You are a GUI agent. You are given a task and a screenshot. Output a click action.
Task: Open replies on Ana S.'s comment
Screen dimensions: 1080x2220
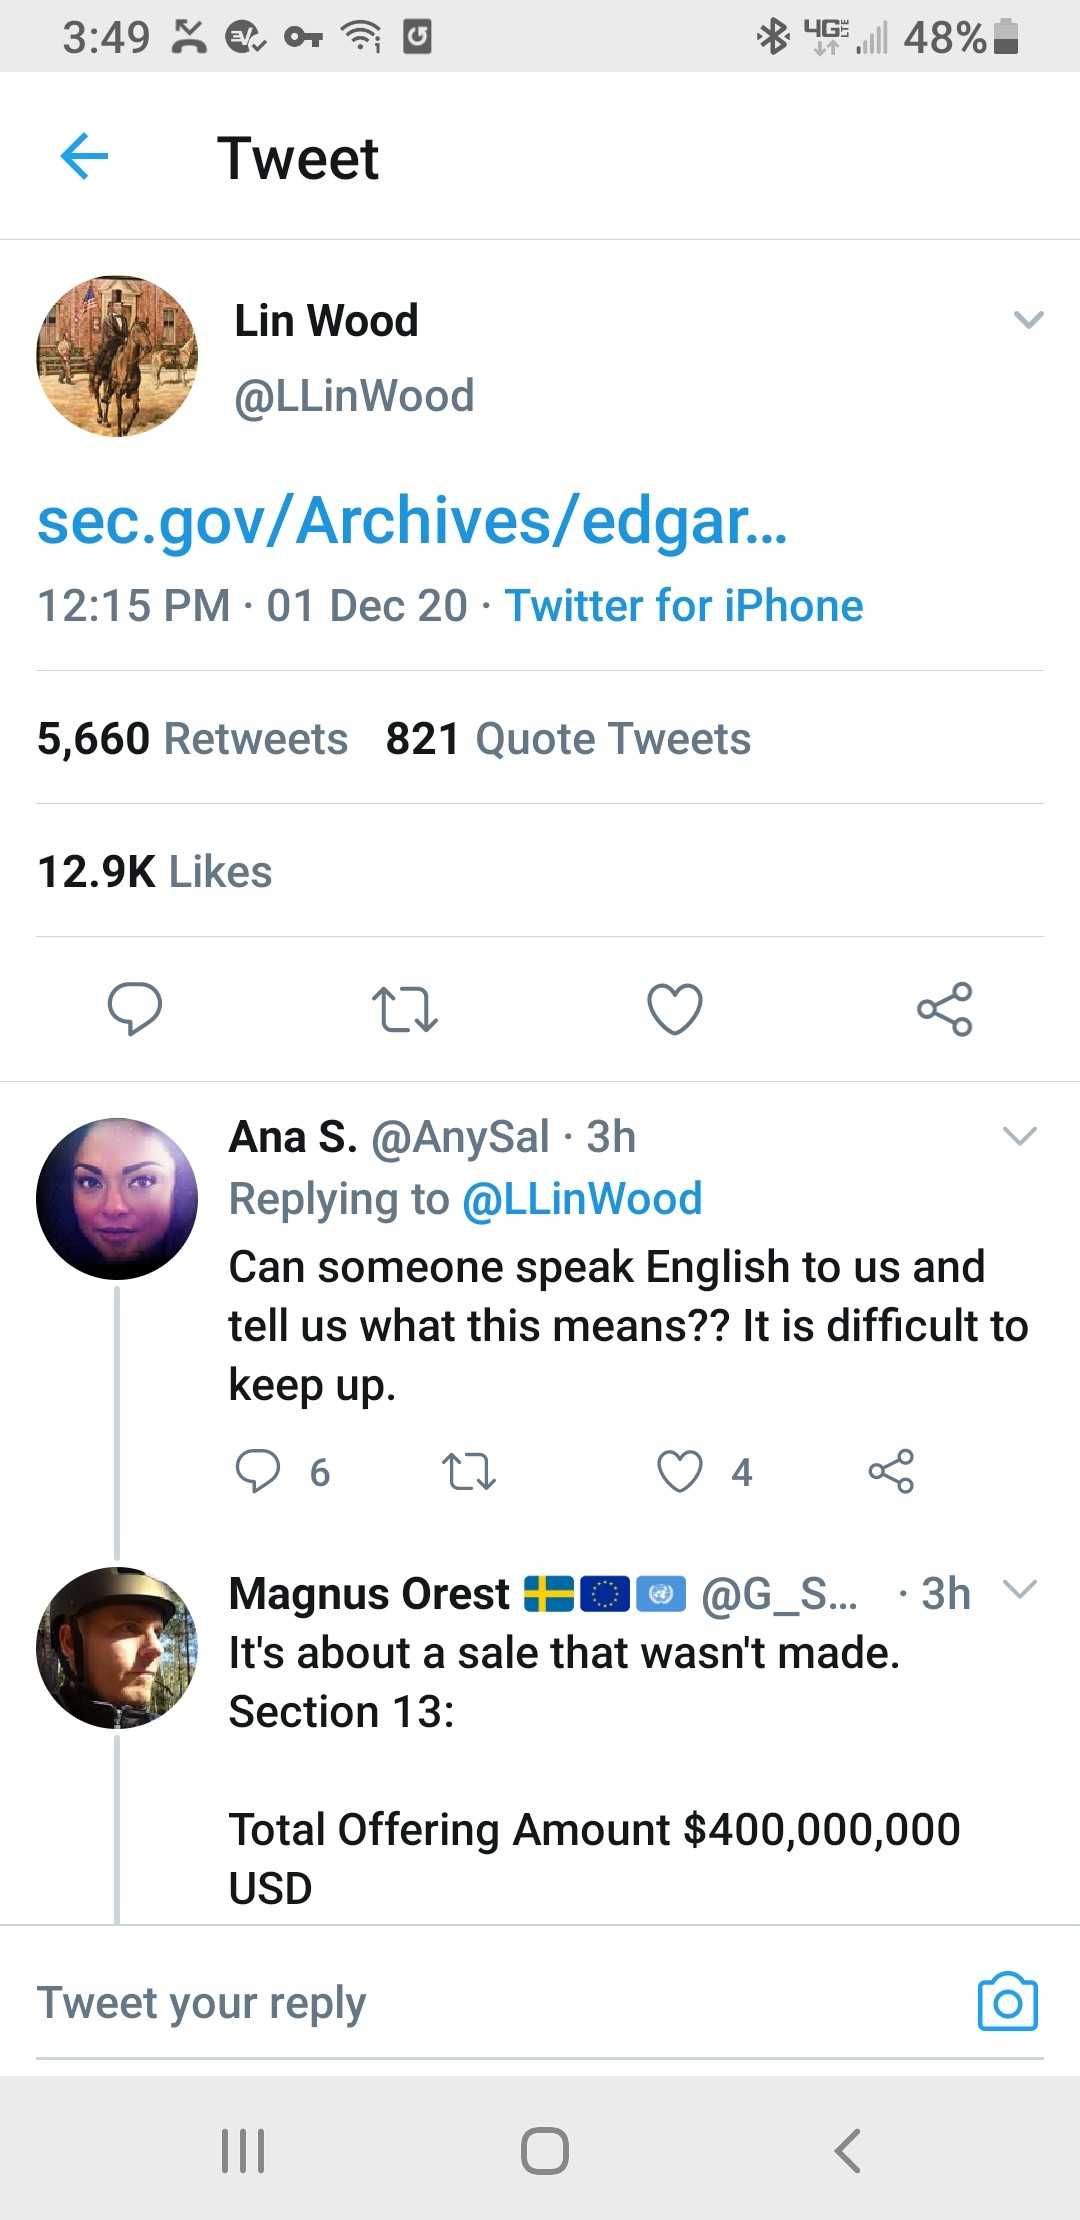pyautogui.click(x=258, y=1471)
